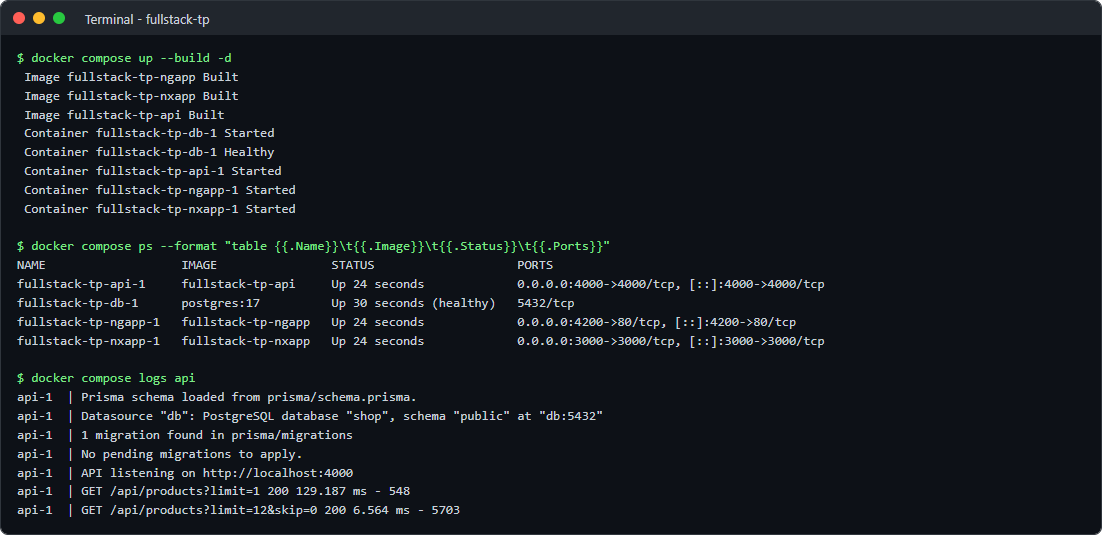
Task: Click the 5432/tcp ports entry
Action: point(545,304)
